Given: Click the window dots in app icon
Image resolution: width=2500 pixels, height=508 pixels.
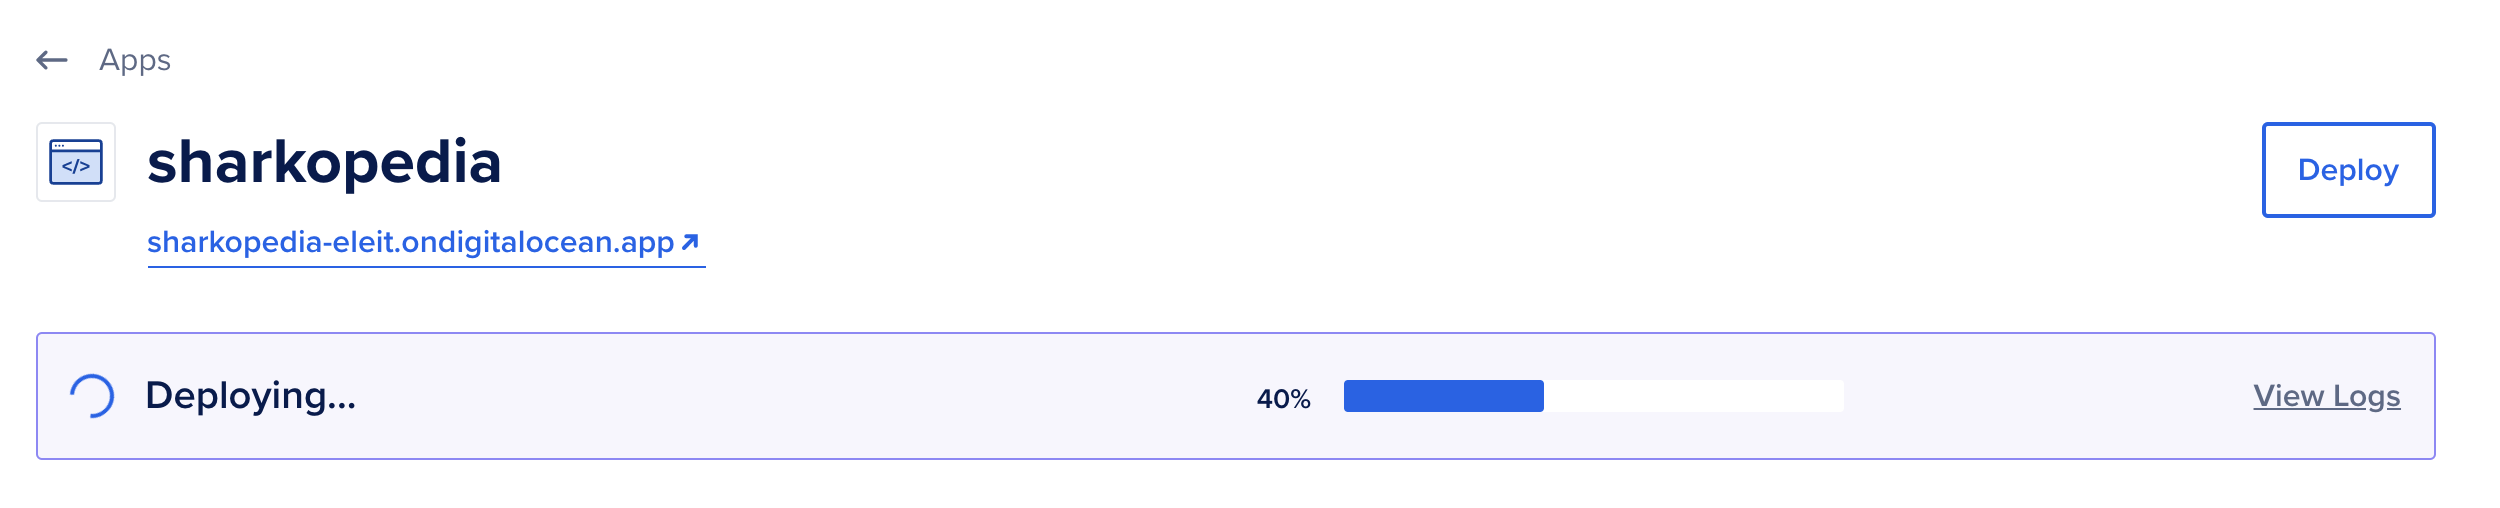Looking at the screenshot, I should point(59,146).
